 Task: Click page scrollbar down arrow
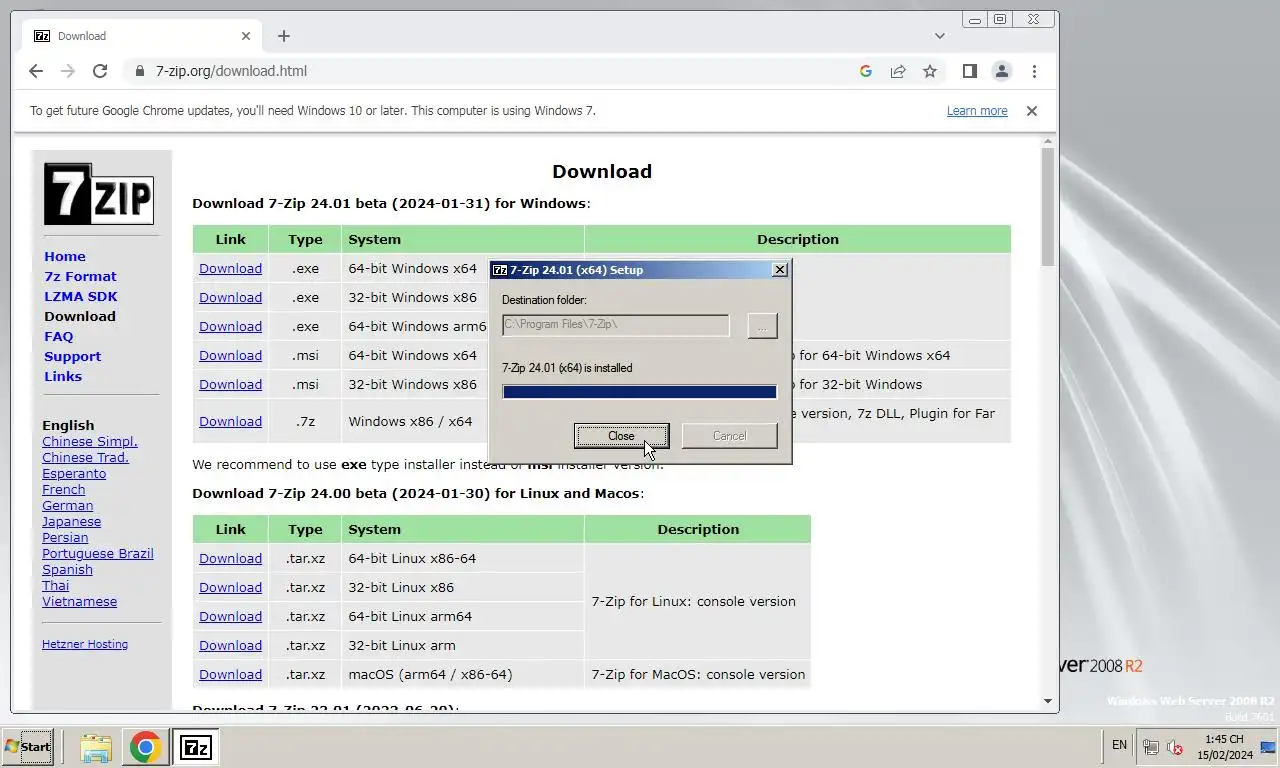coord(1048,701)
